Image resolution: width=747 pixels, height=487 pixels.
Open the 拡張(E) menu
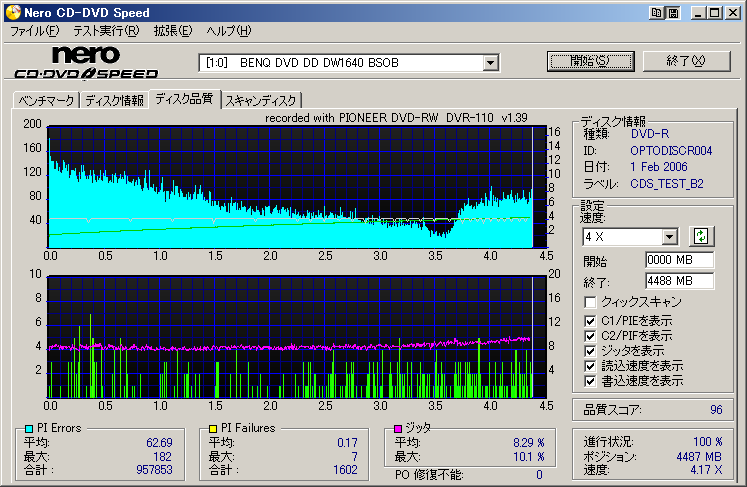coord(172,31)
